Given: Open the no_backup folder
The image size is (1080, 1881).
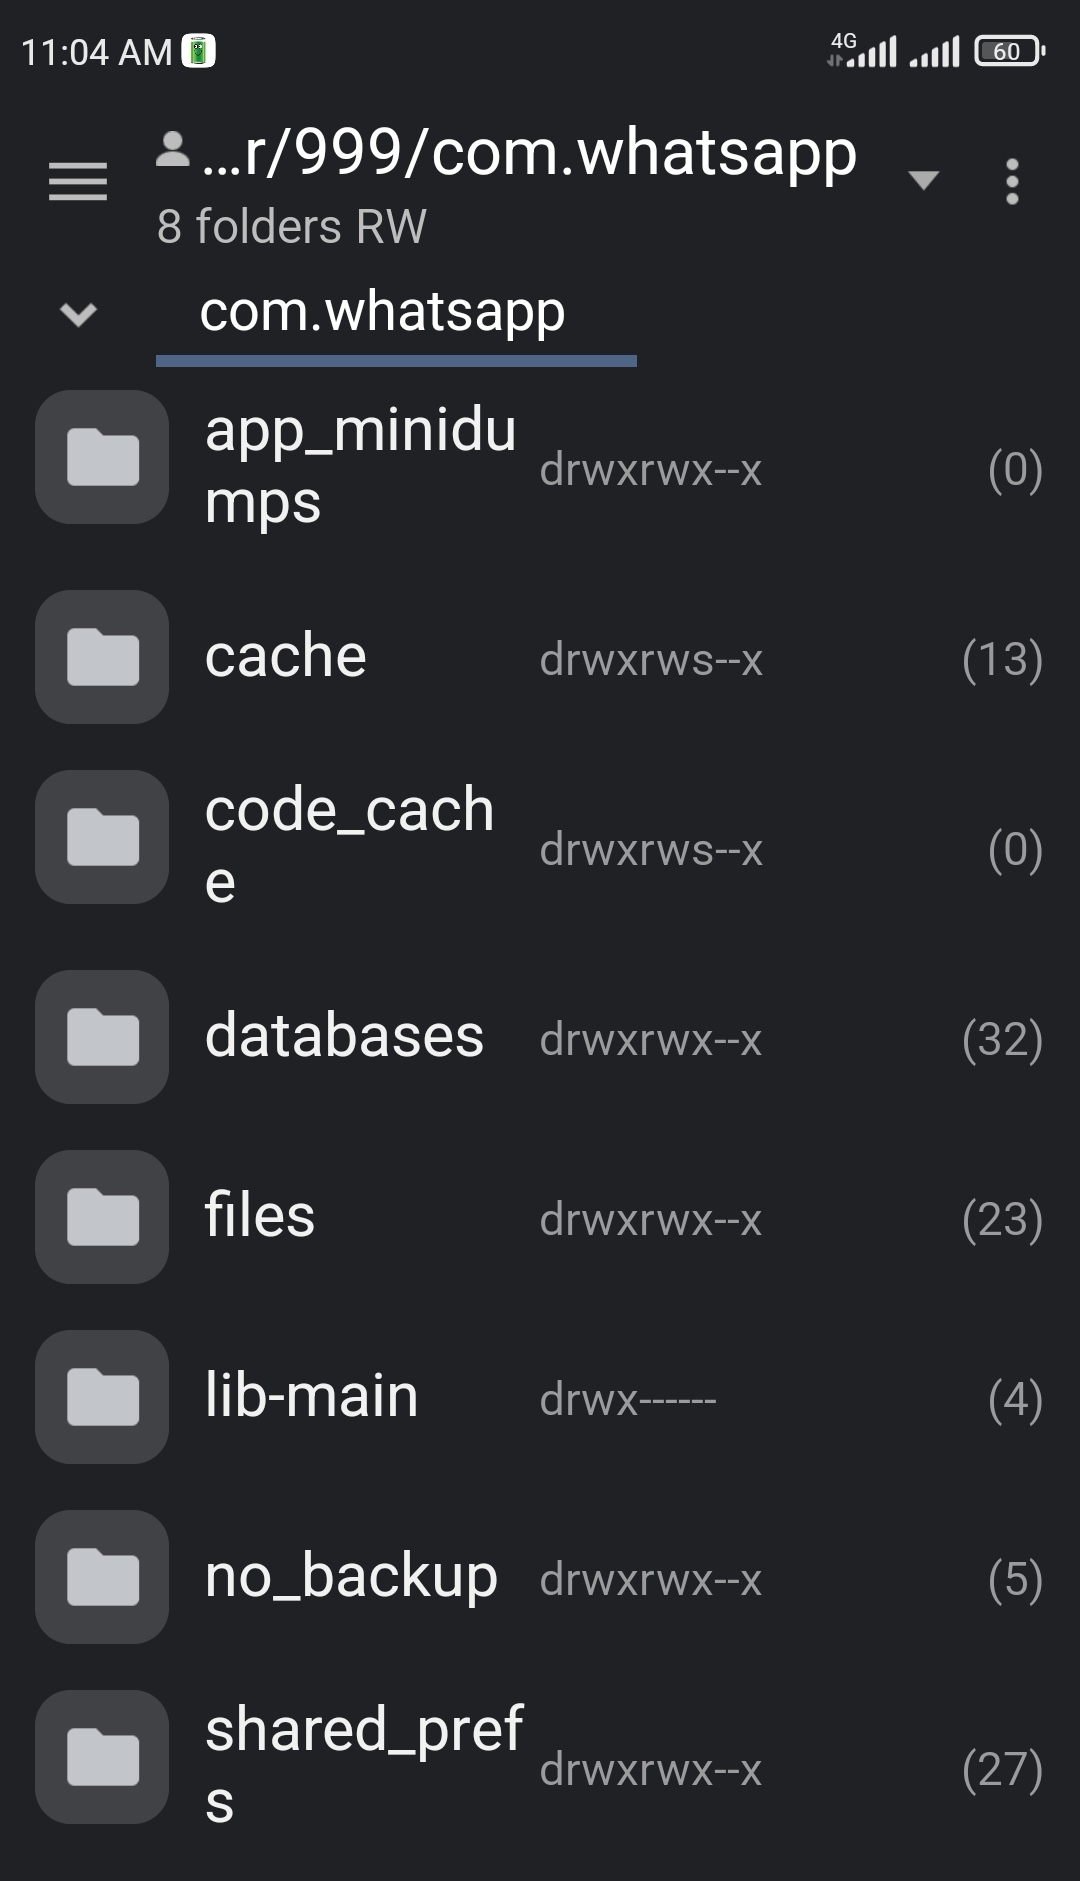Looking at the screenshot, I should 540,1577.
